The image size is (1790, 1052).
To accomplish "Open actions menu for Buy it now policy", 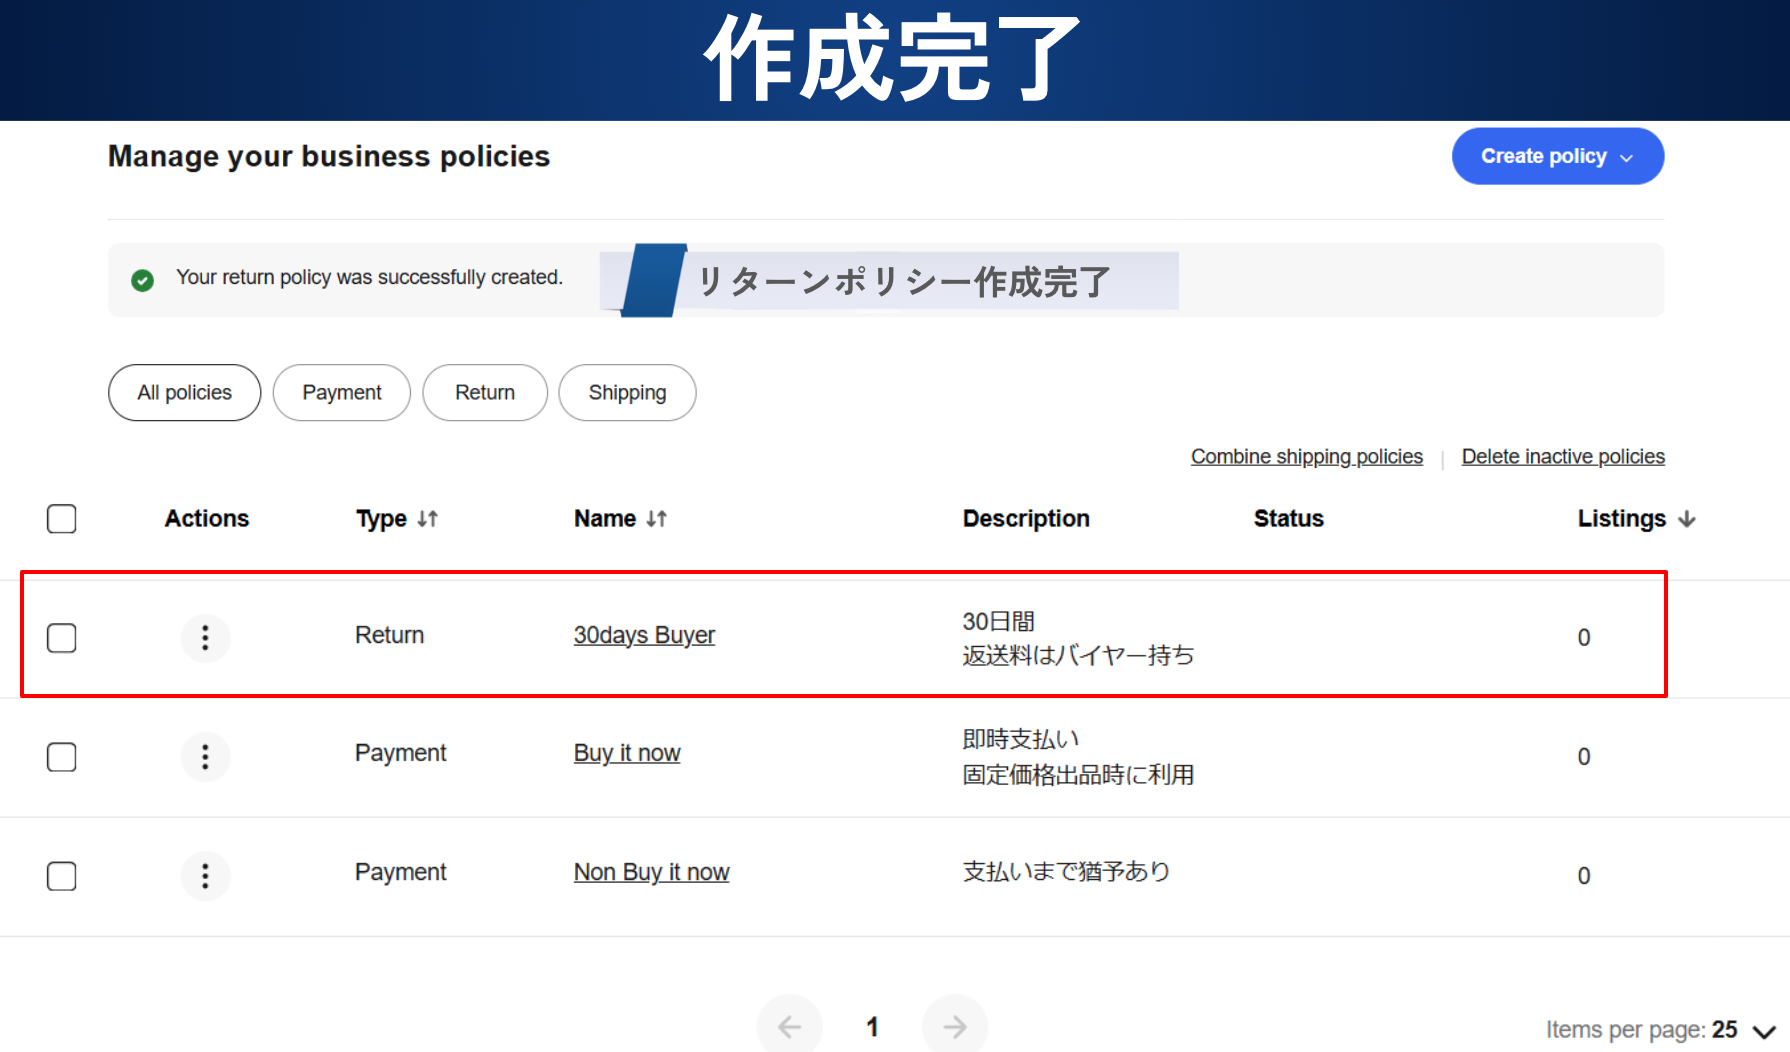I will coord(205,756).
